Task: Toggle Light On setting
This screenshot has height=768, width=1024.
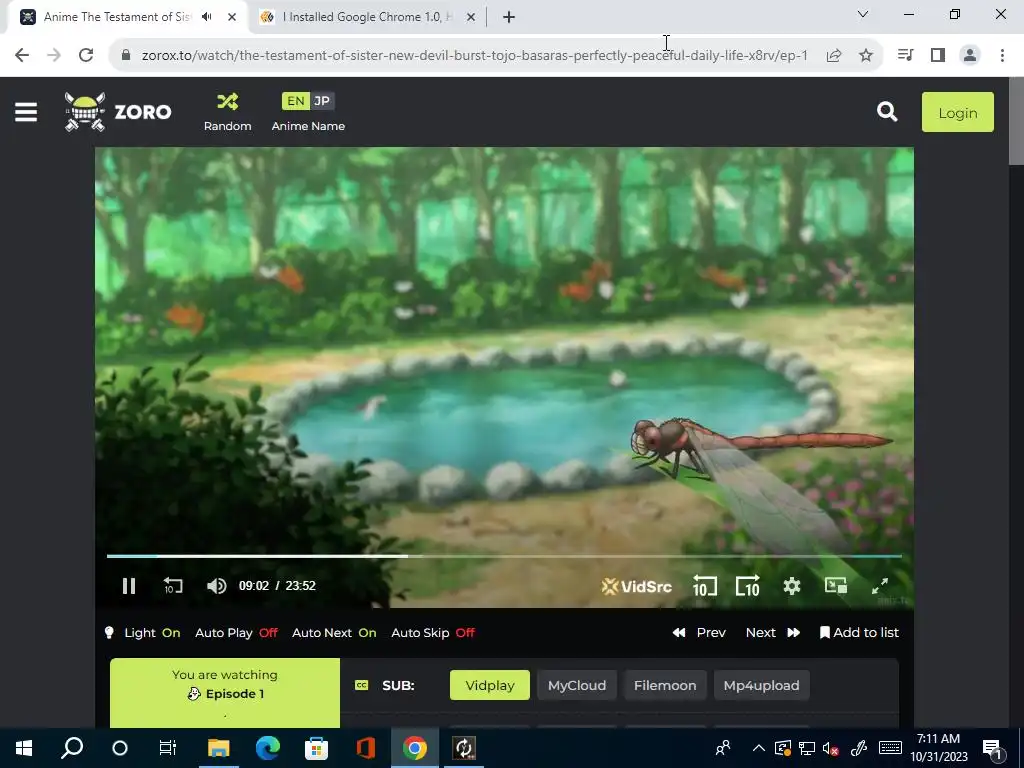Action: (142, 633)
